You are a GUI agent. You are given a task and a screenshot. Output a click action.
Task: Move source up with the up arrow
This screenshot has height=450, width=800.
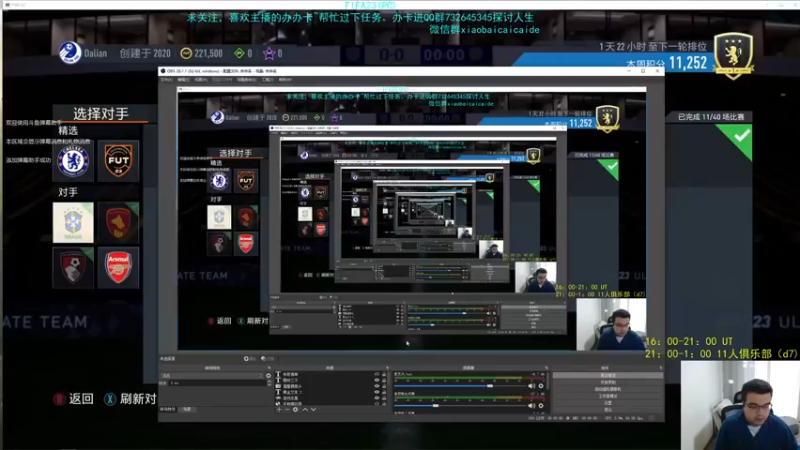pos(305,409)
